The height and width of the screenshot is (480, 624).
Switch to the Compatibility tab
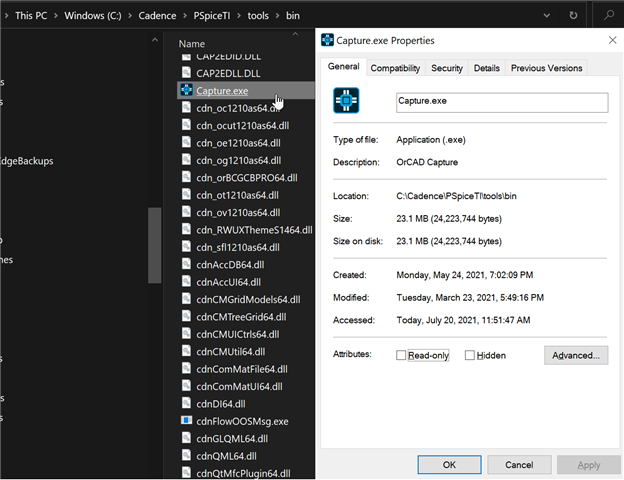pyautogui.click(x=395, y=68)
